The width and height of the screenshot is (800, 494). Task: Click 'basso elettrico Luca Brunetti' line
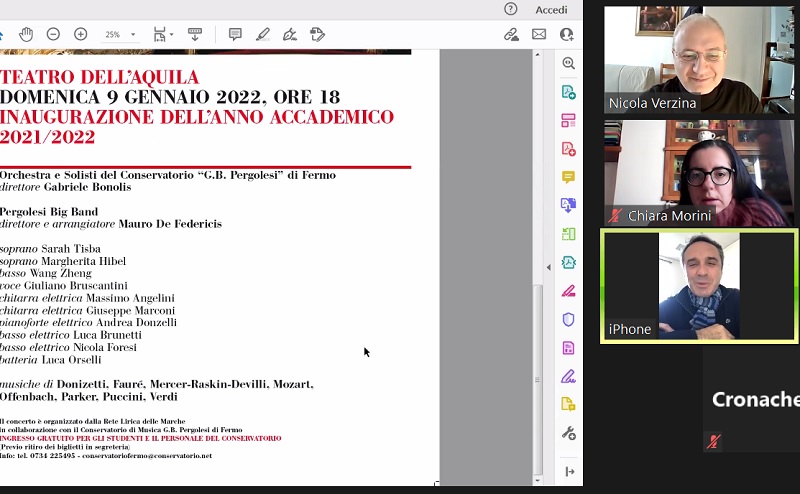(x=71, y=335)
